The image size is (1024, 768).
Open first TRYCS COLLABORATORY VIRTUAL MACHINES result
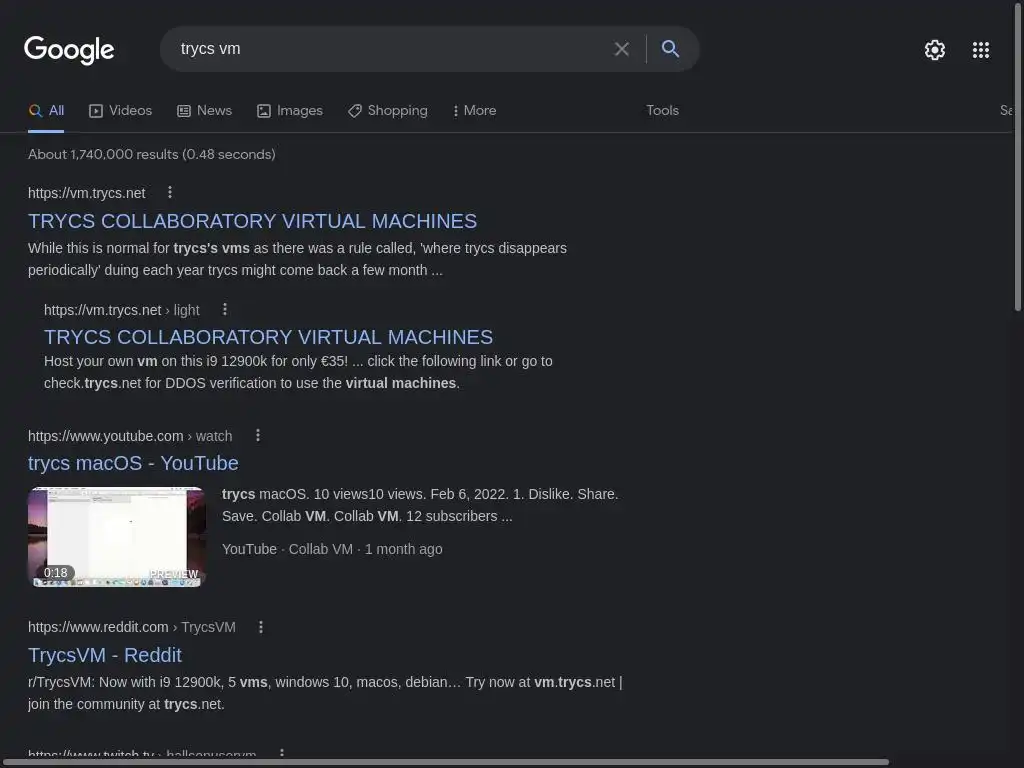252,221
